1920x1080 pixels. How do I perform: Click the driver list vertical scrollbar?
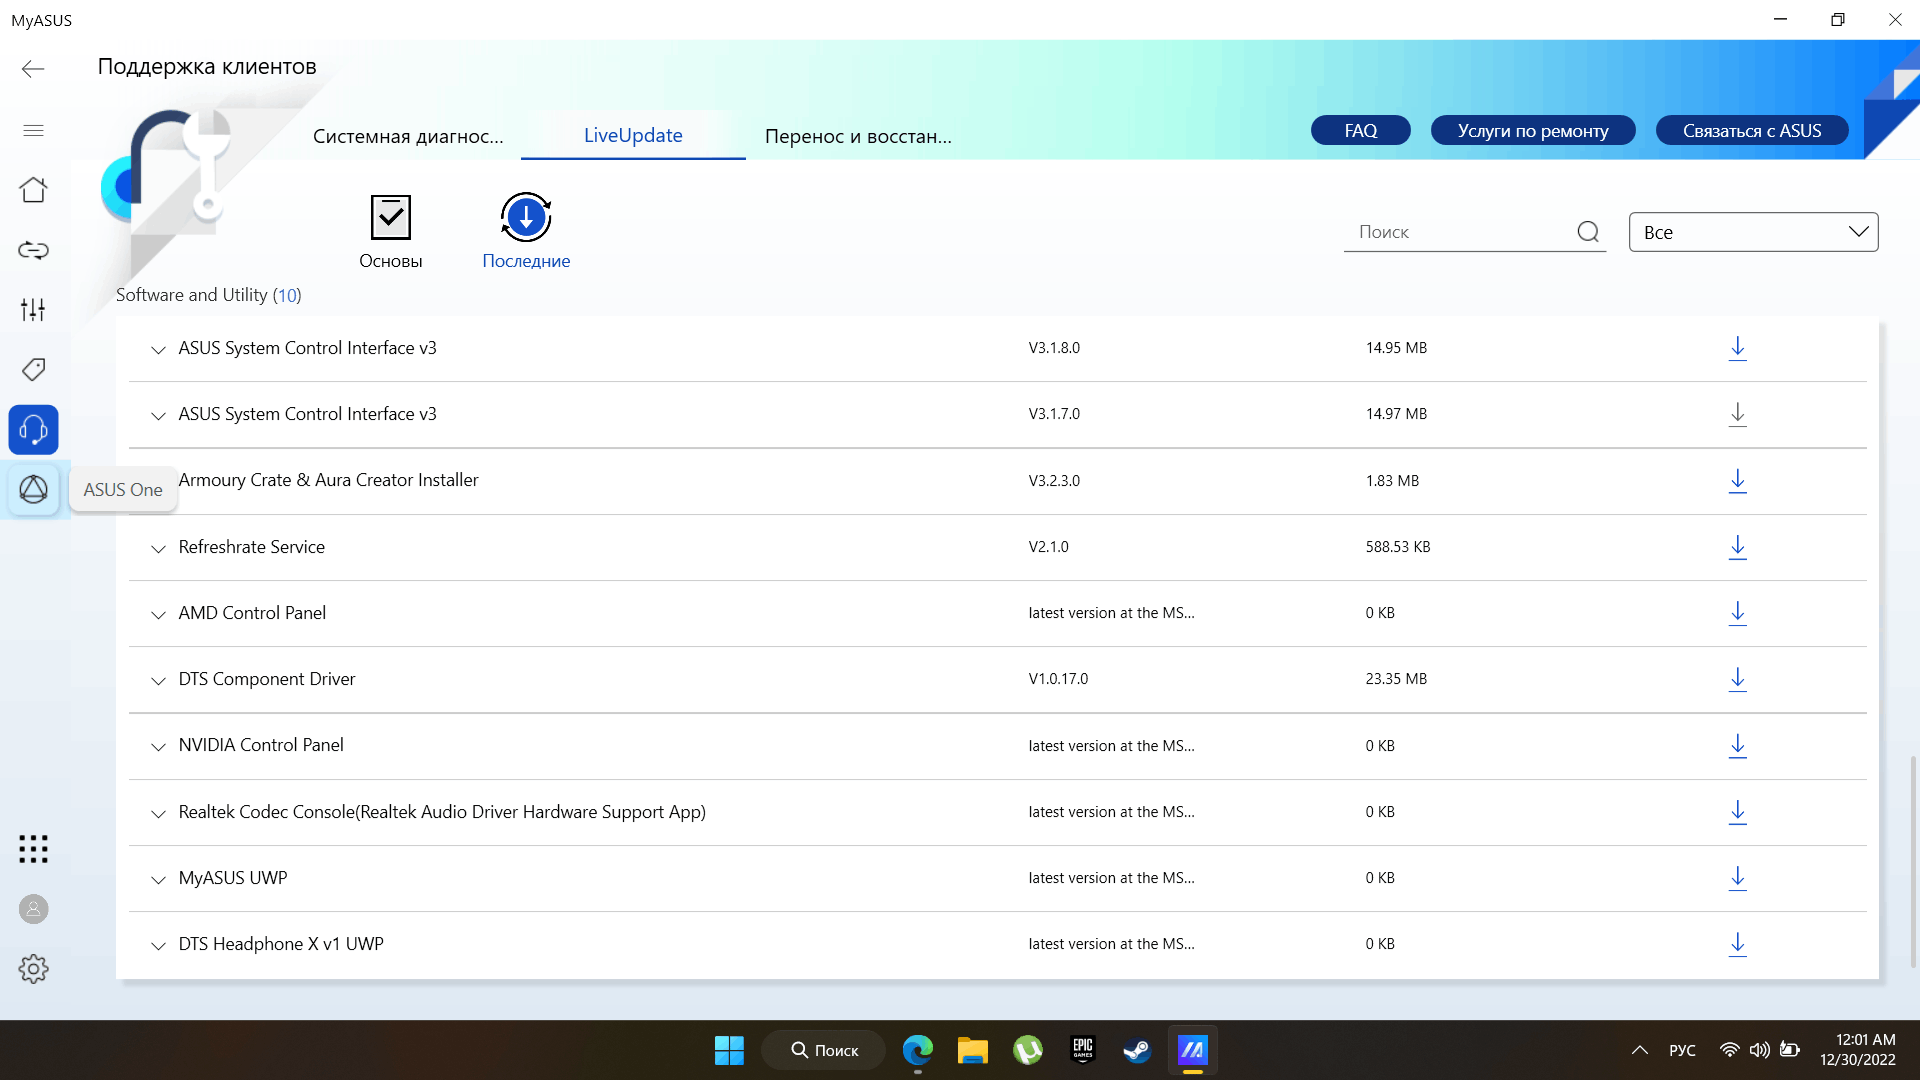(x=1913, y=860)
